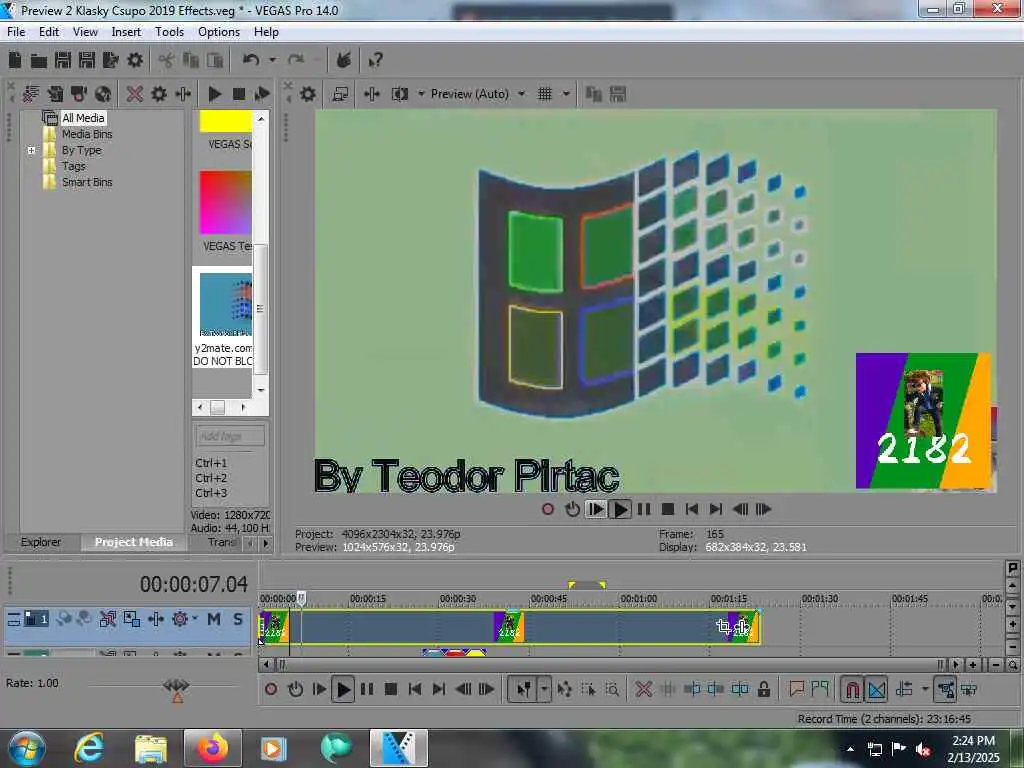1024x768 pixels.
Task: Start preview in Project Media toolbar
Action: [215, 94]
